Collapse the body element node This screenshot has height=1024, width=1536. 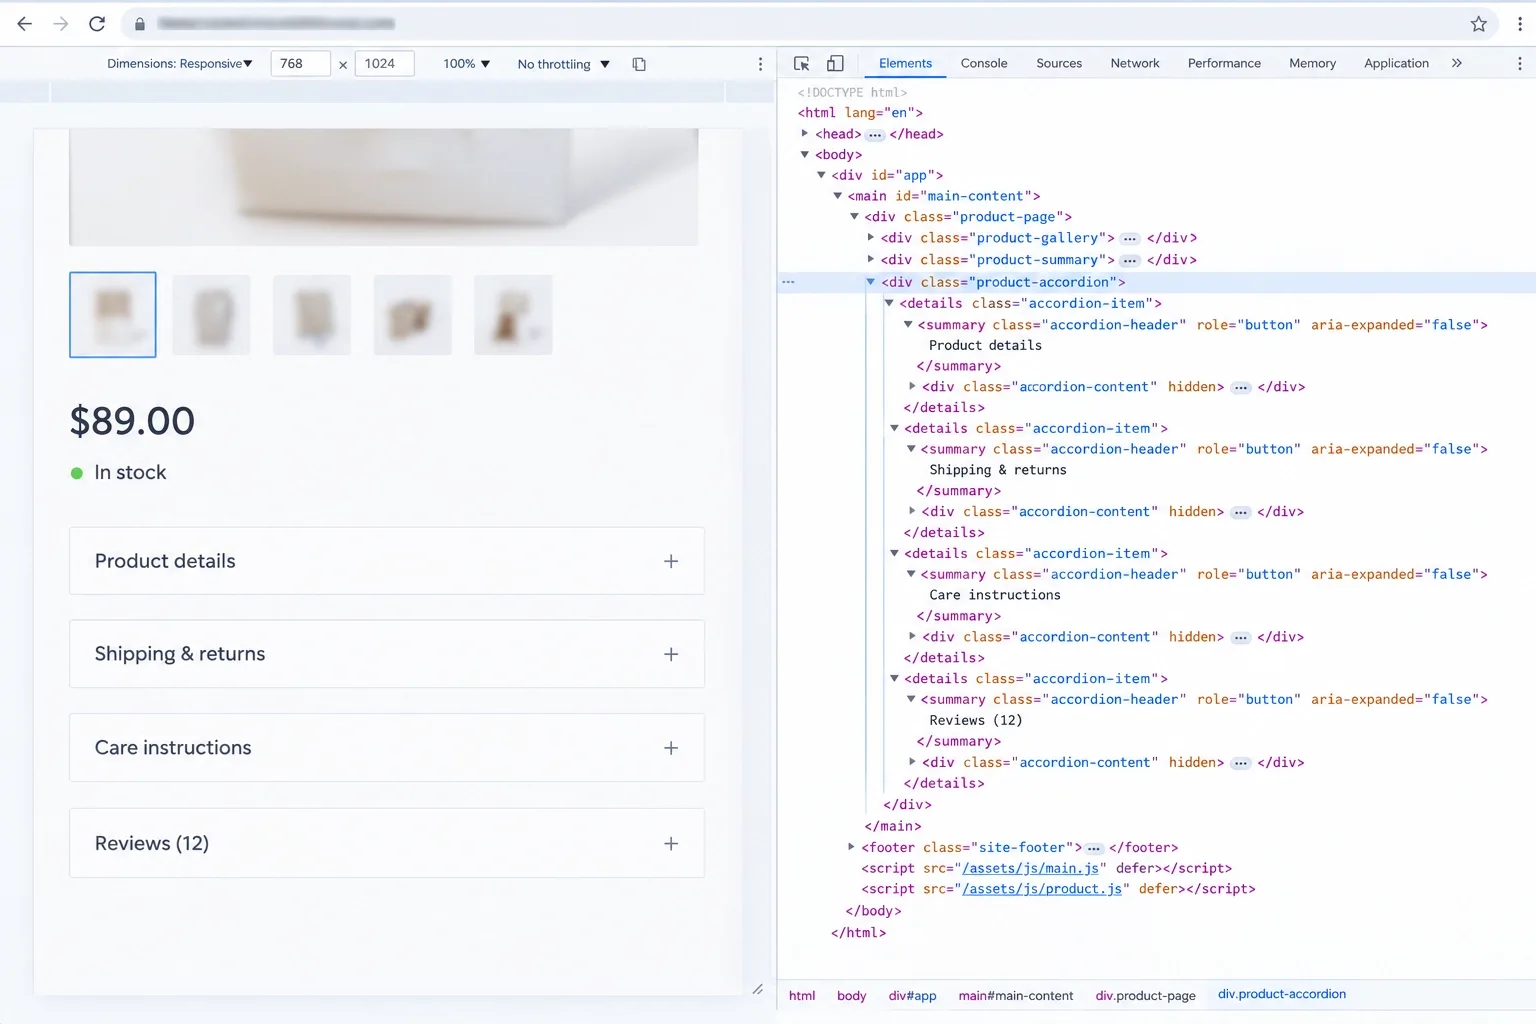click(x=804, y=154)
